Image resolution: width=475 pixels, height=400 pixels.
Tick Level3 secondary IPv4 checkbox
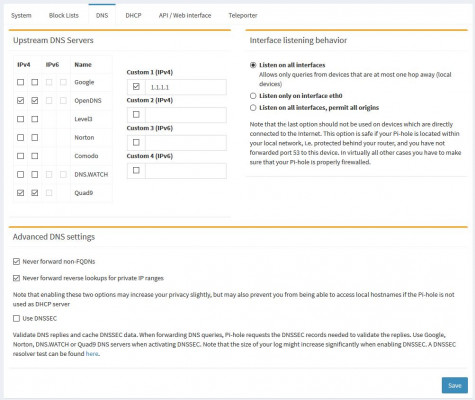click(35, 119)
